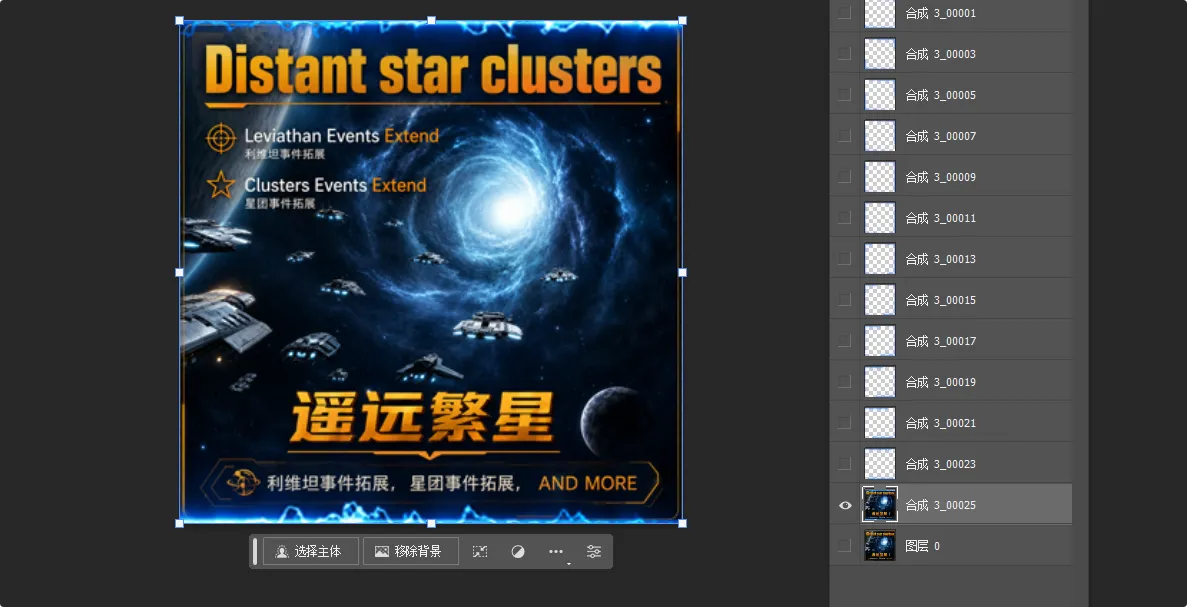Click the 移除背景 (Remove Background) button
The height and width of the screenshot is (607, 1187).
coord(410,551)
